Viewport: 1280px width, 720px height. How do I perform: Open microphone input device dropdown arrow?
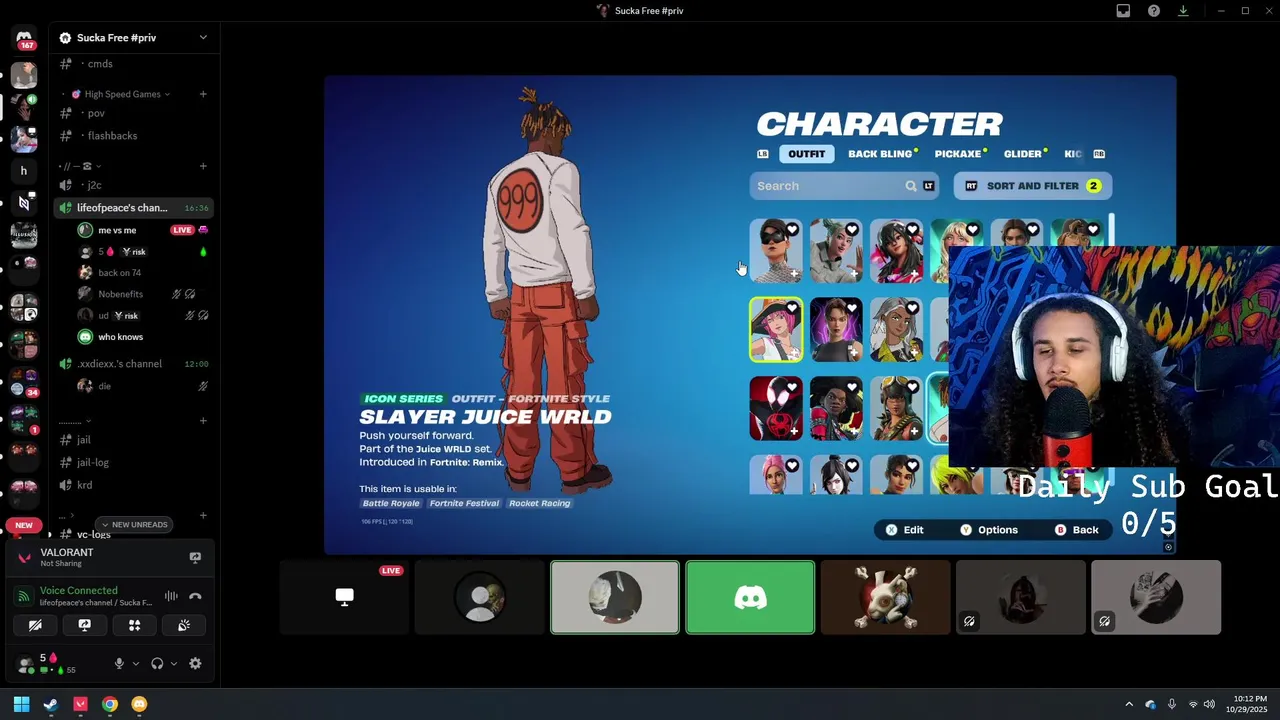[x=136, y=663]
